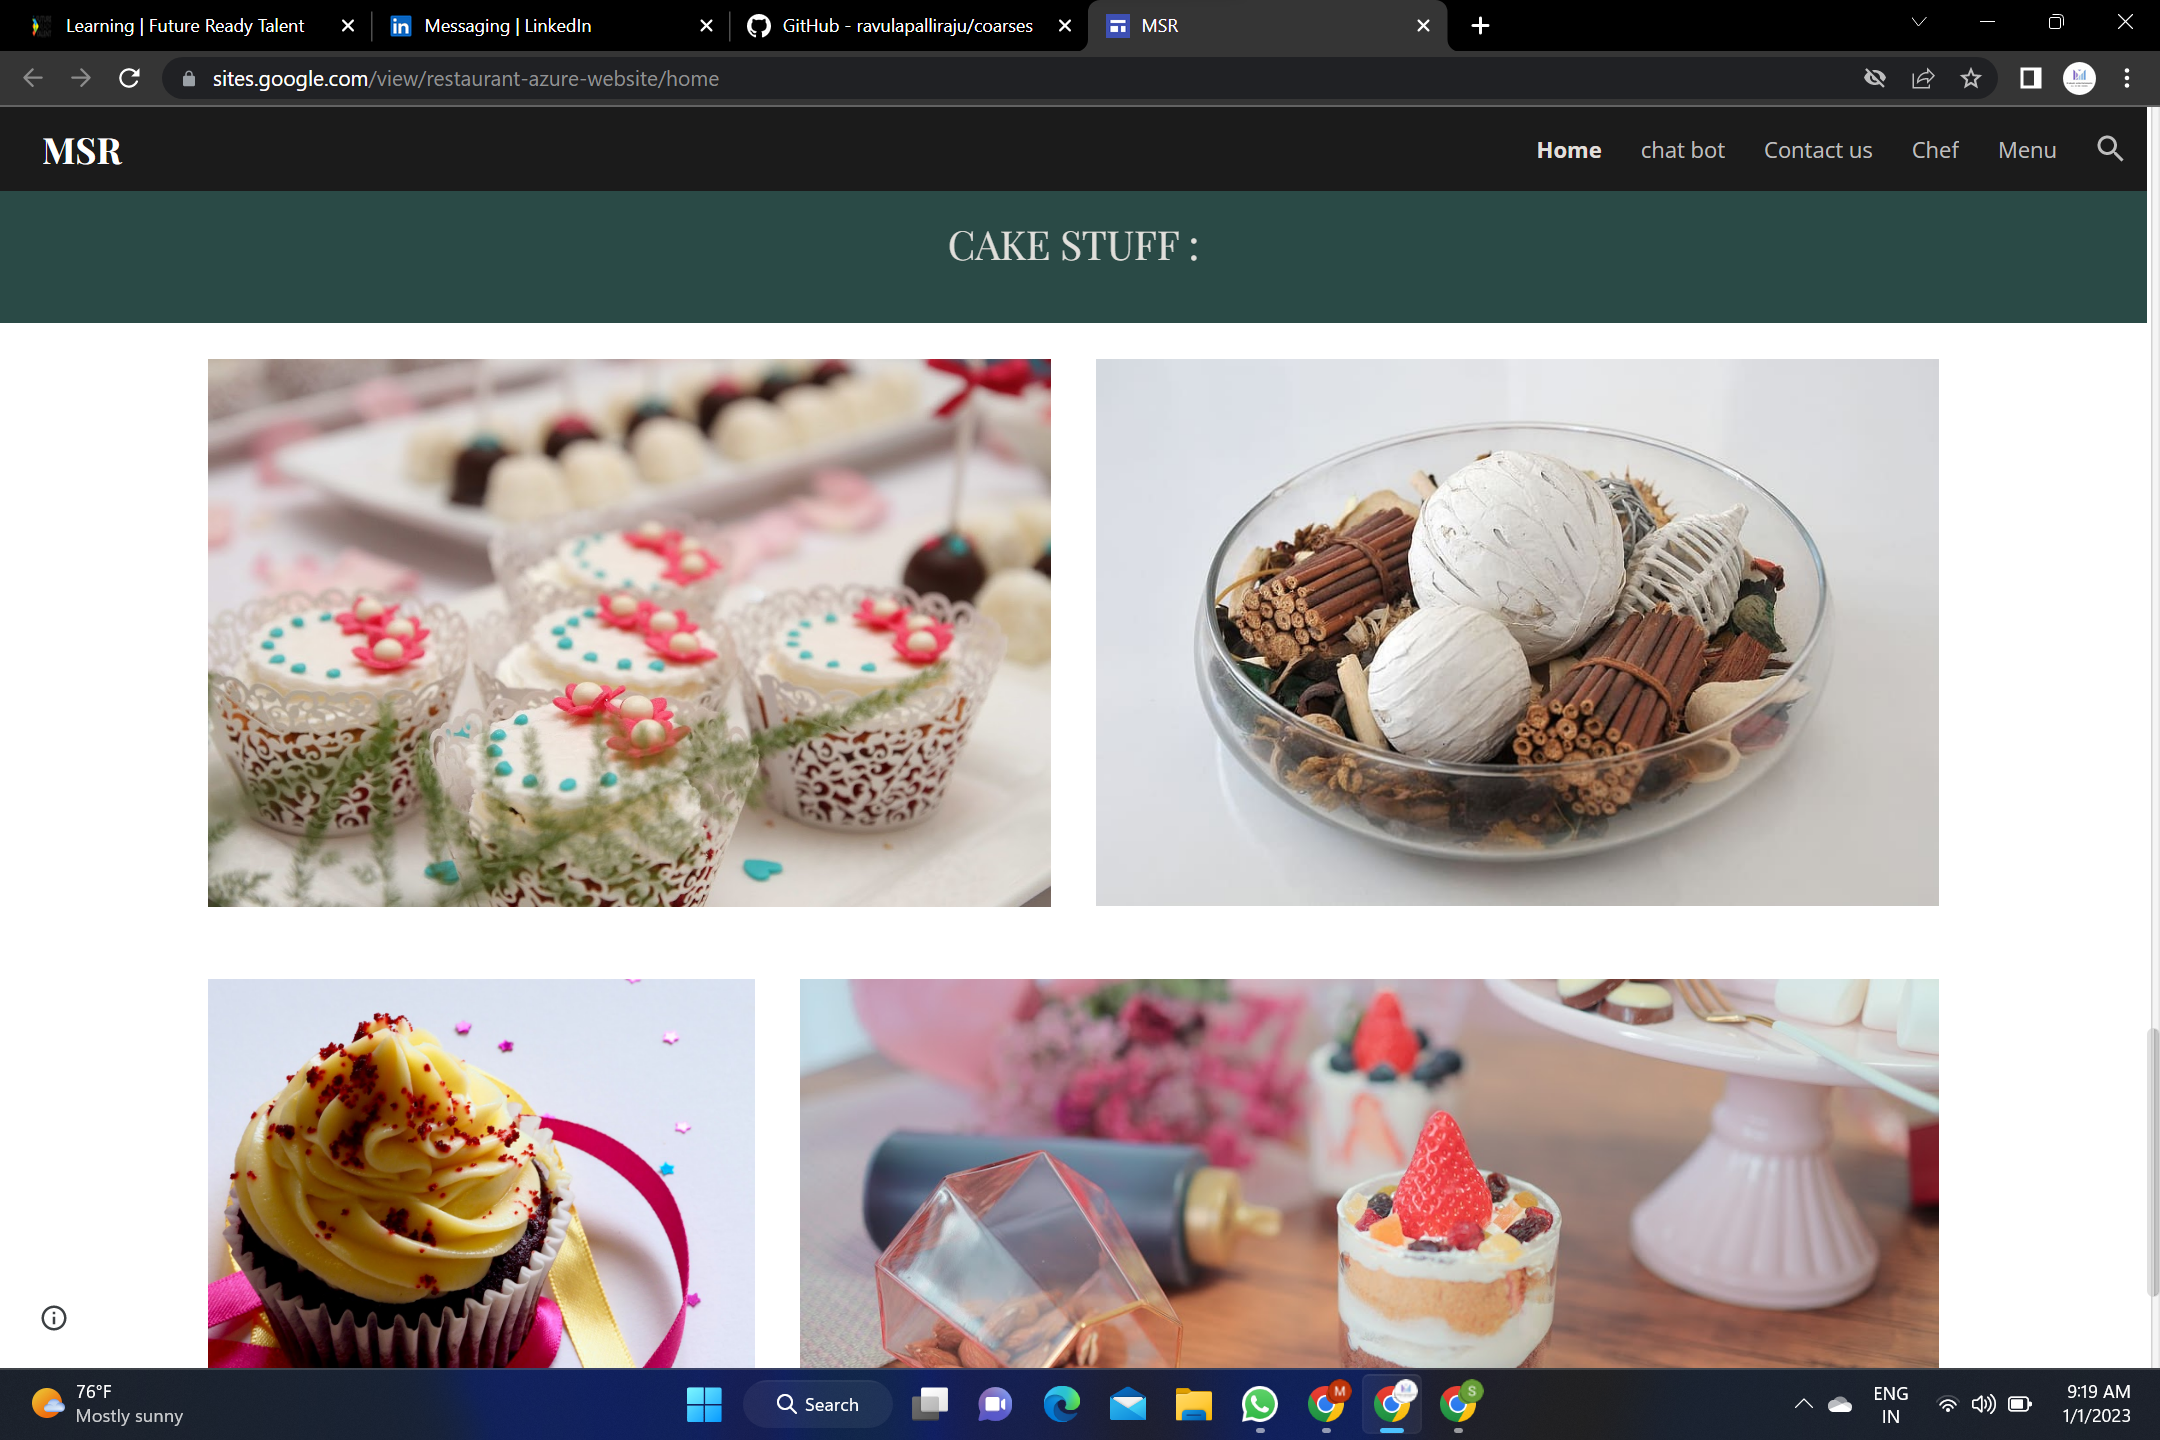Reload the page with the refresh icon
2160x1440 pixels.
click(x=129, y=78)
